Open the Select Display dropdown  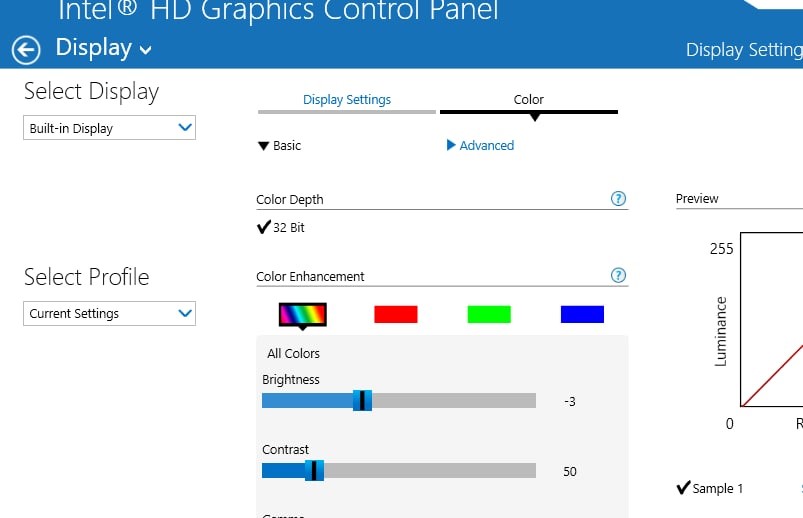pyautogui.click(x=109, y=128)
